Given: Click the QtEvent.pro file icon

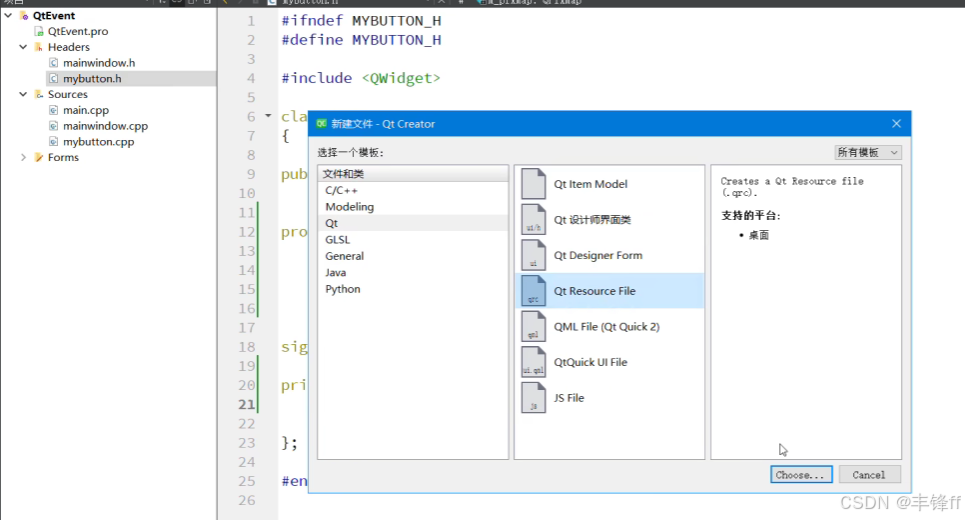Looking at the screenshot, I should click(x=39, y=31).
